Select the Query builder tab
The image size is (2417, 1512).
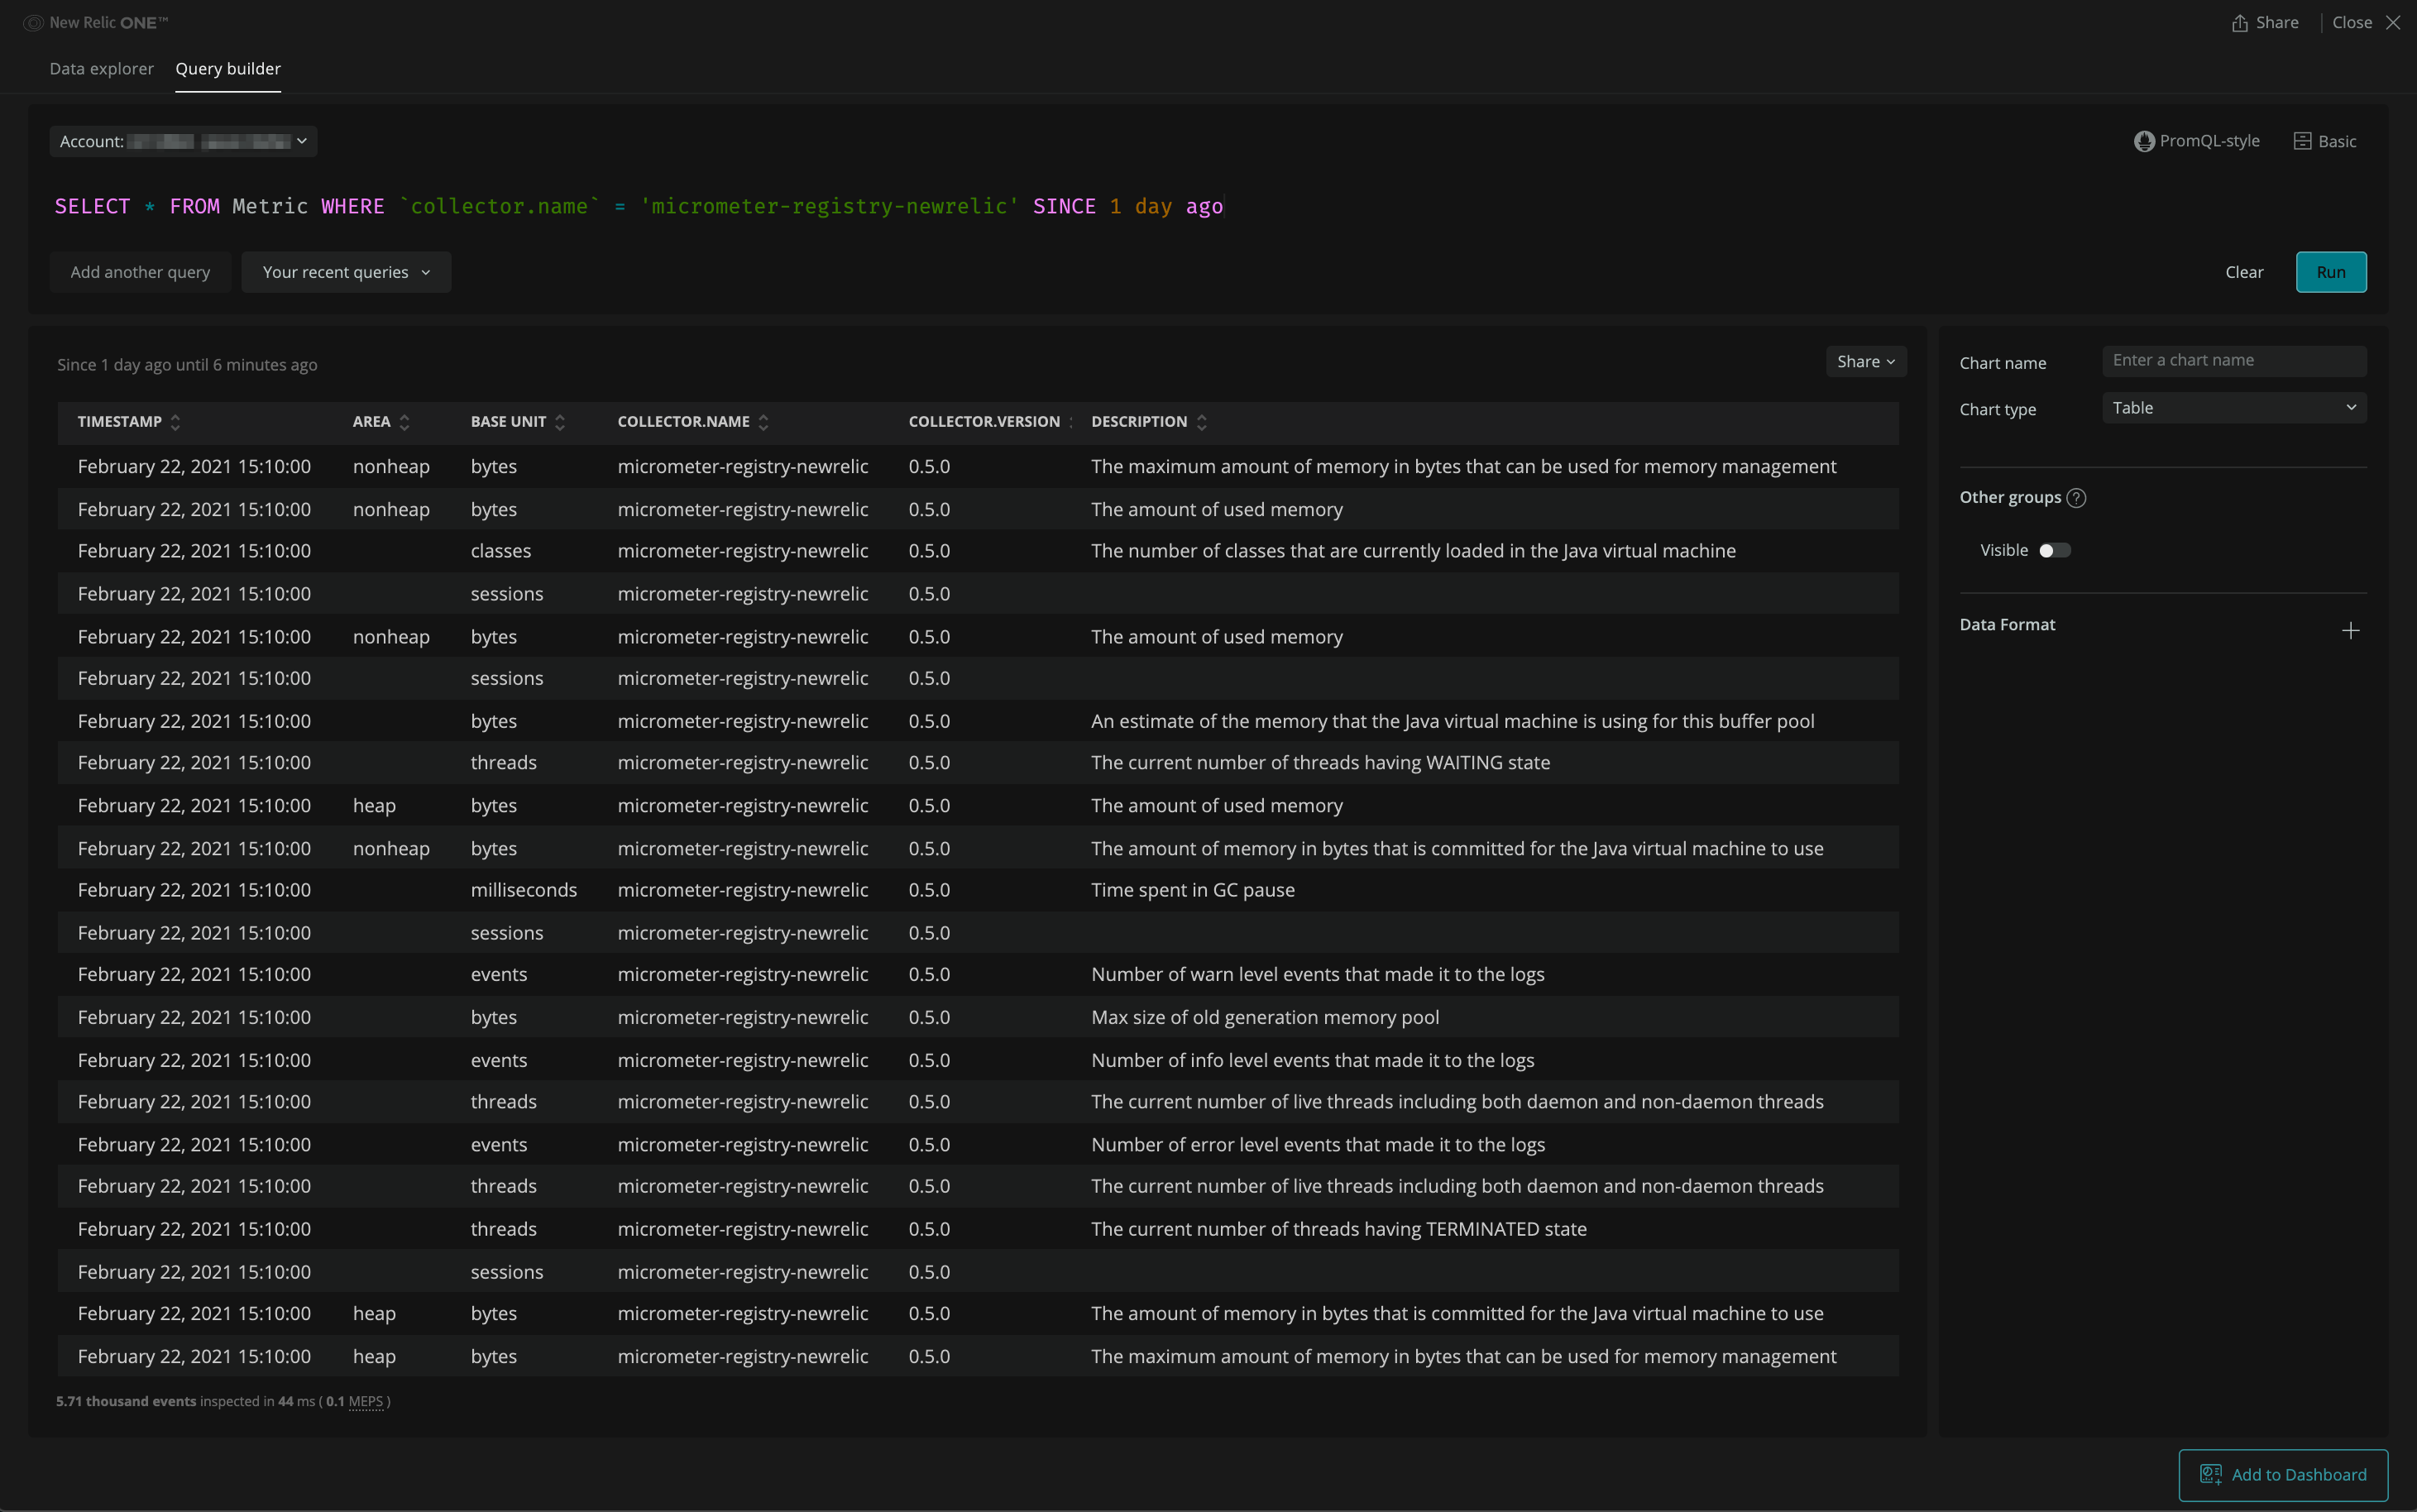coord(228,69)
